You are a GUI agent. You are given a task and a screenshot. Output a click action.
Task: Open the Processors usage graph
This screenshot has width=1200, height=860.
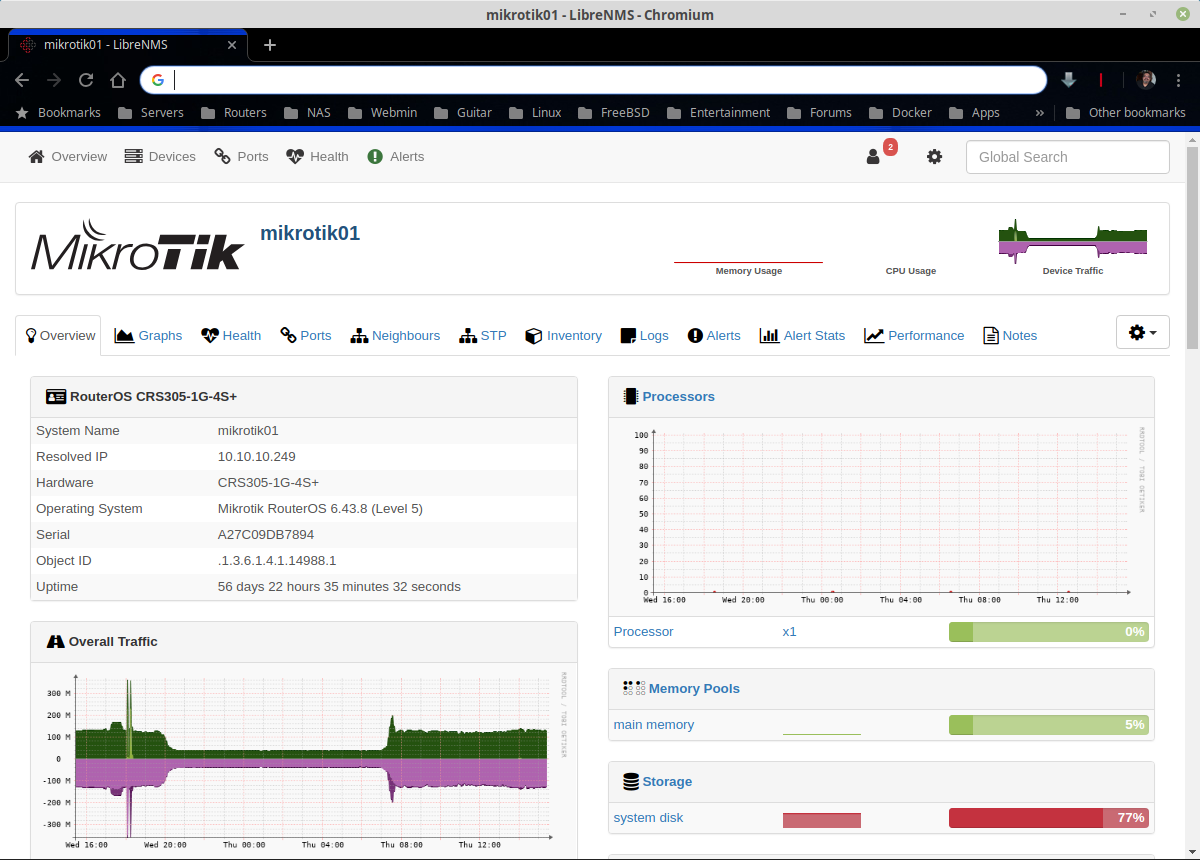pos(881,515)
